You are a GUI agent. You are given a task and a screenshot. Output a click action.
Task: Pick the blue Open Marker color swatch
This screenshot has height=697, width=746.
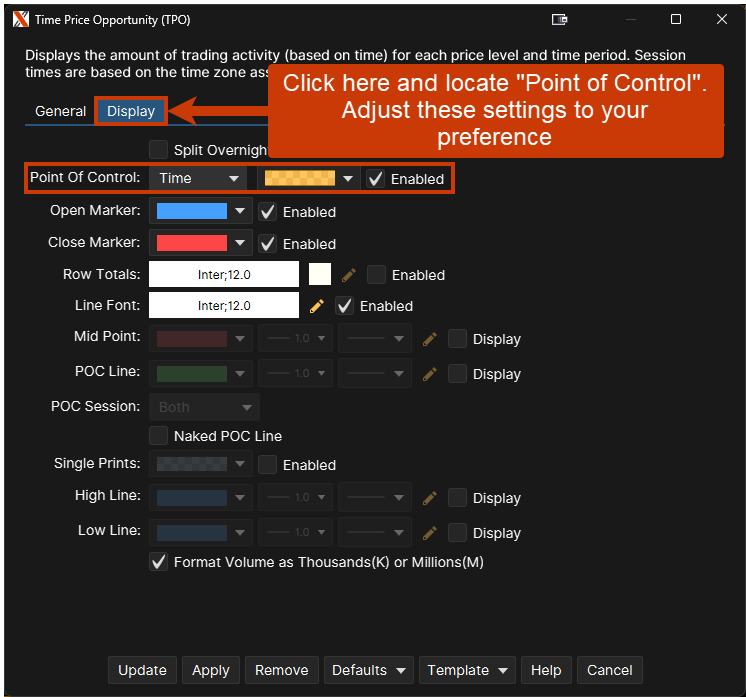pyautogui.click(x=192, y=212)
